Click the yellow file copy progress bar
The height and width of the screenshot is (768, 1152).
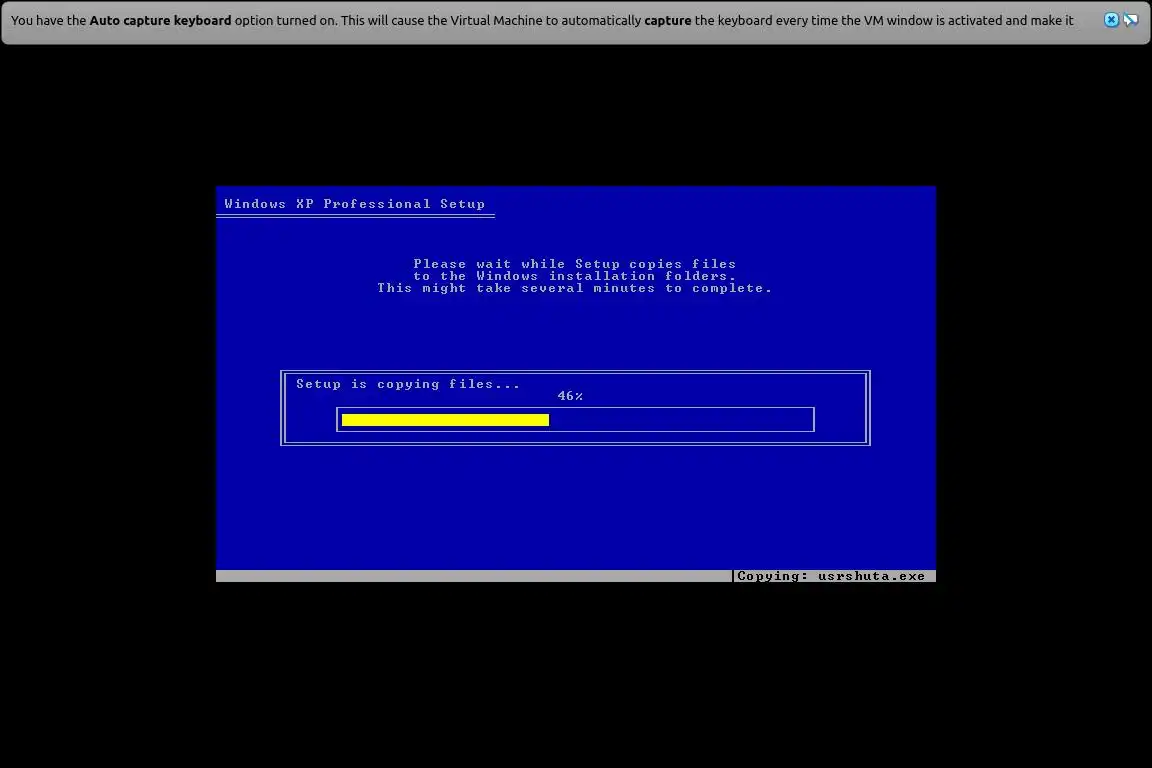(445, 420)
